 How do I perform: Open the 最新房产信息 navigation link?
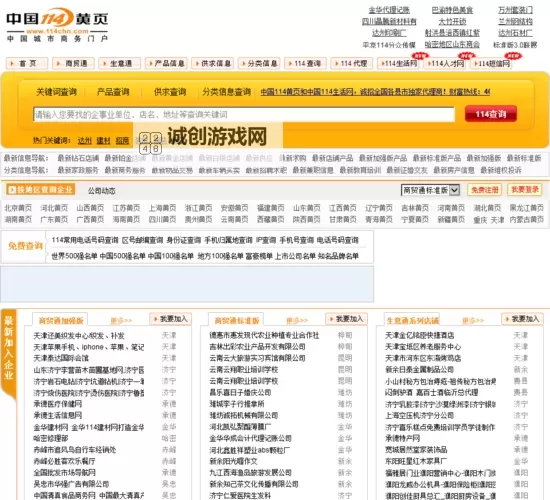pos(454,171)
